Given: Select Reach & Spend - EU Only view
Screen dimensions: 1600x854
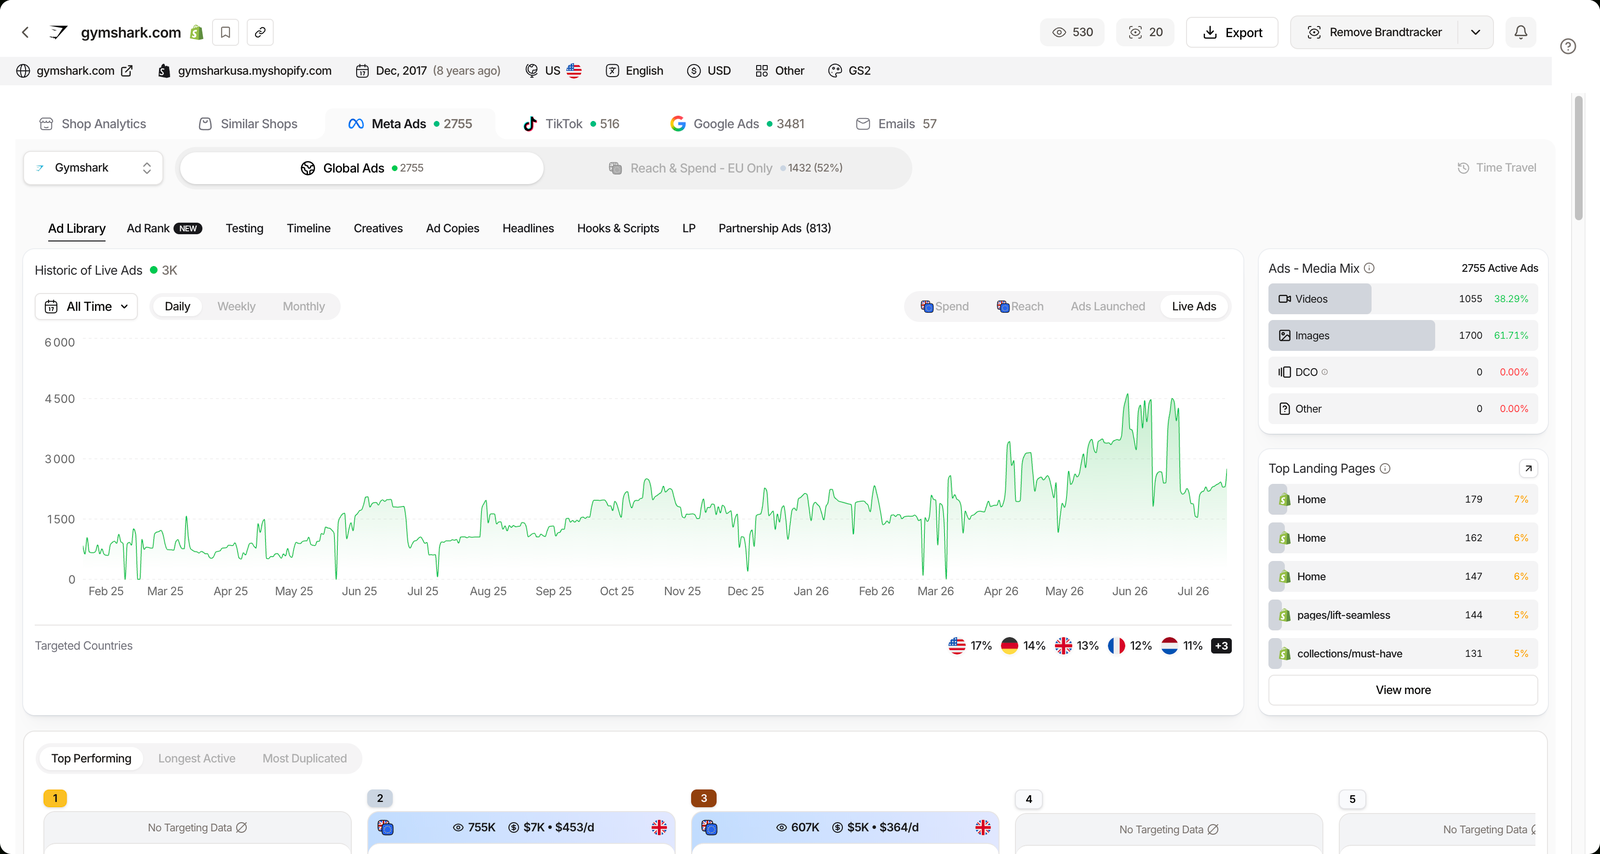Looking at the screenshot, I should tap(726, 168).
